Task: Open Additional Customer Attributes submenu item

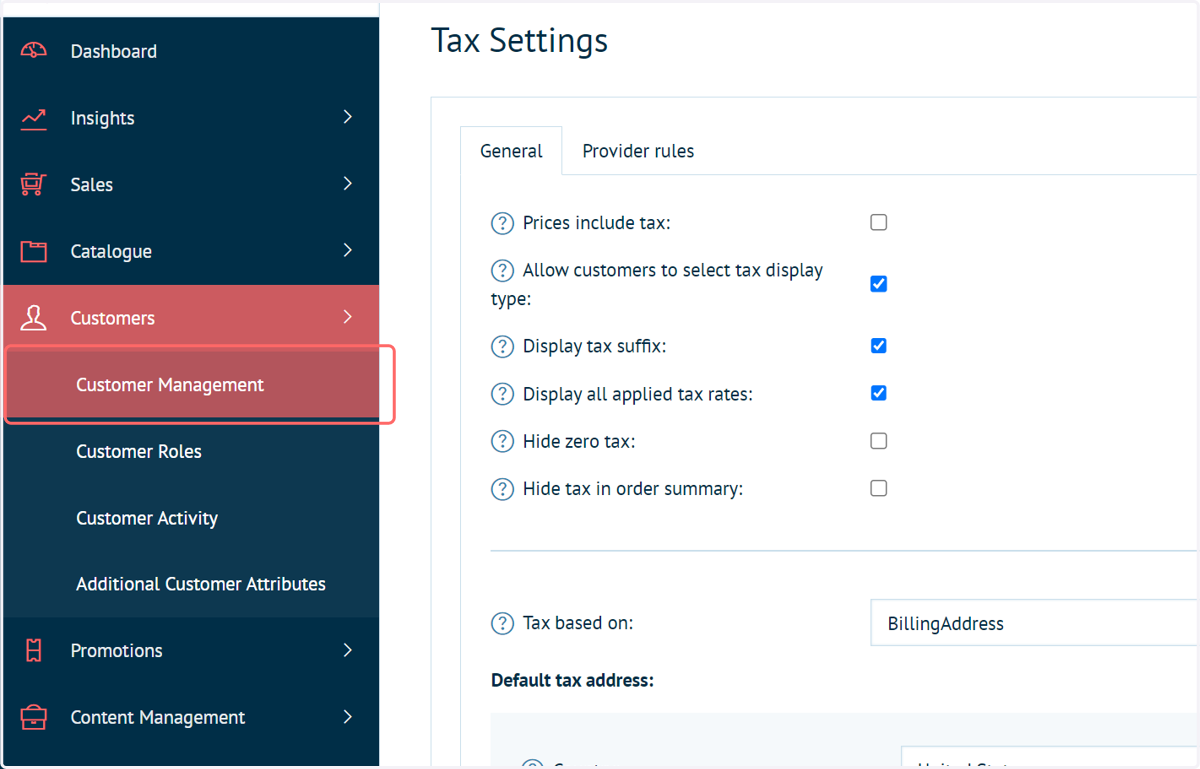Action: (x=191, y=584)
